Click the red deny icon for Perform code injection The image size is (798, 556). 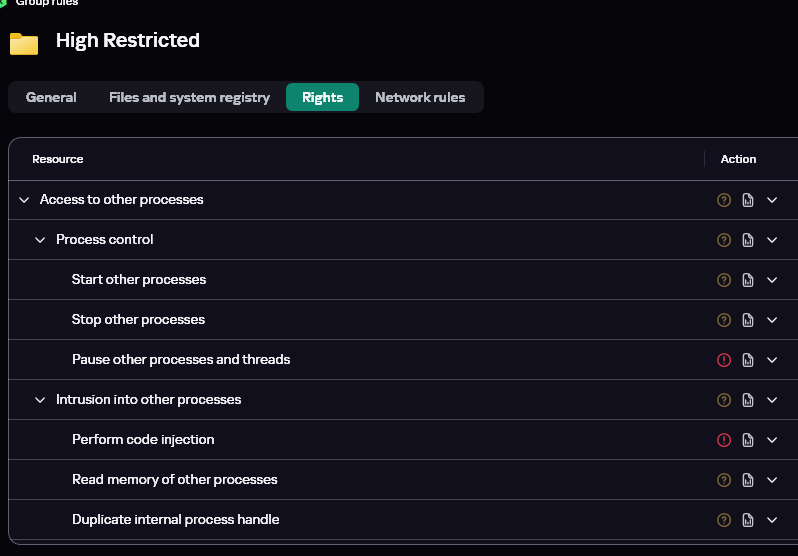click(x=724, y=440)
